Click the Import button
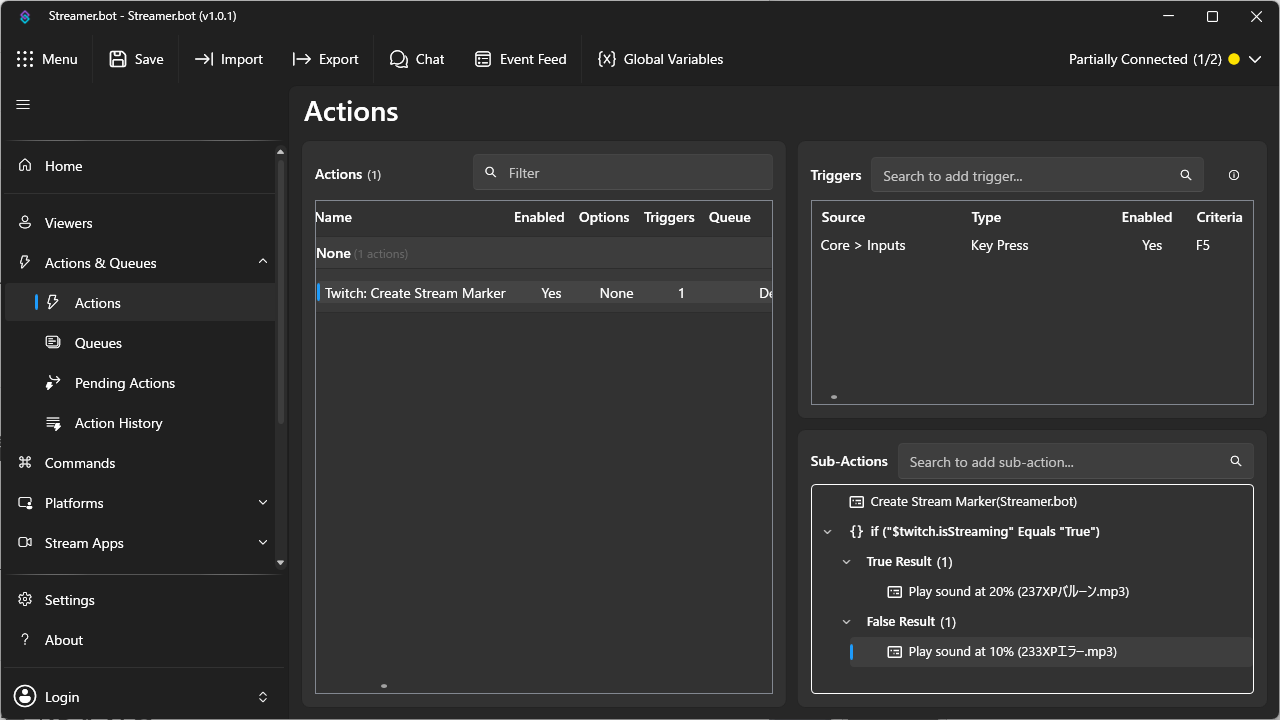Image resolution: width=1280 pixels, height=720 pixels. pos(228,59)
